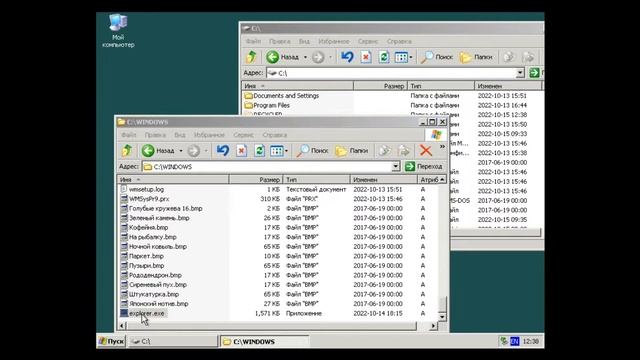Click green arrows page icon in C:\WINDOWS toolbar
The width and height of the screenshot is (640, 360).
(259, 151)
